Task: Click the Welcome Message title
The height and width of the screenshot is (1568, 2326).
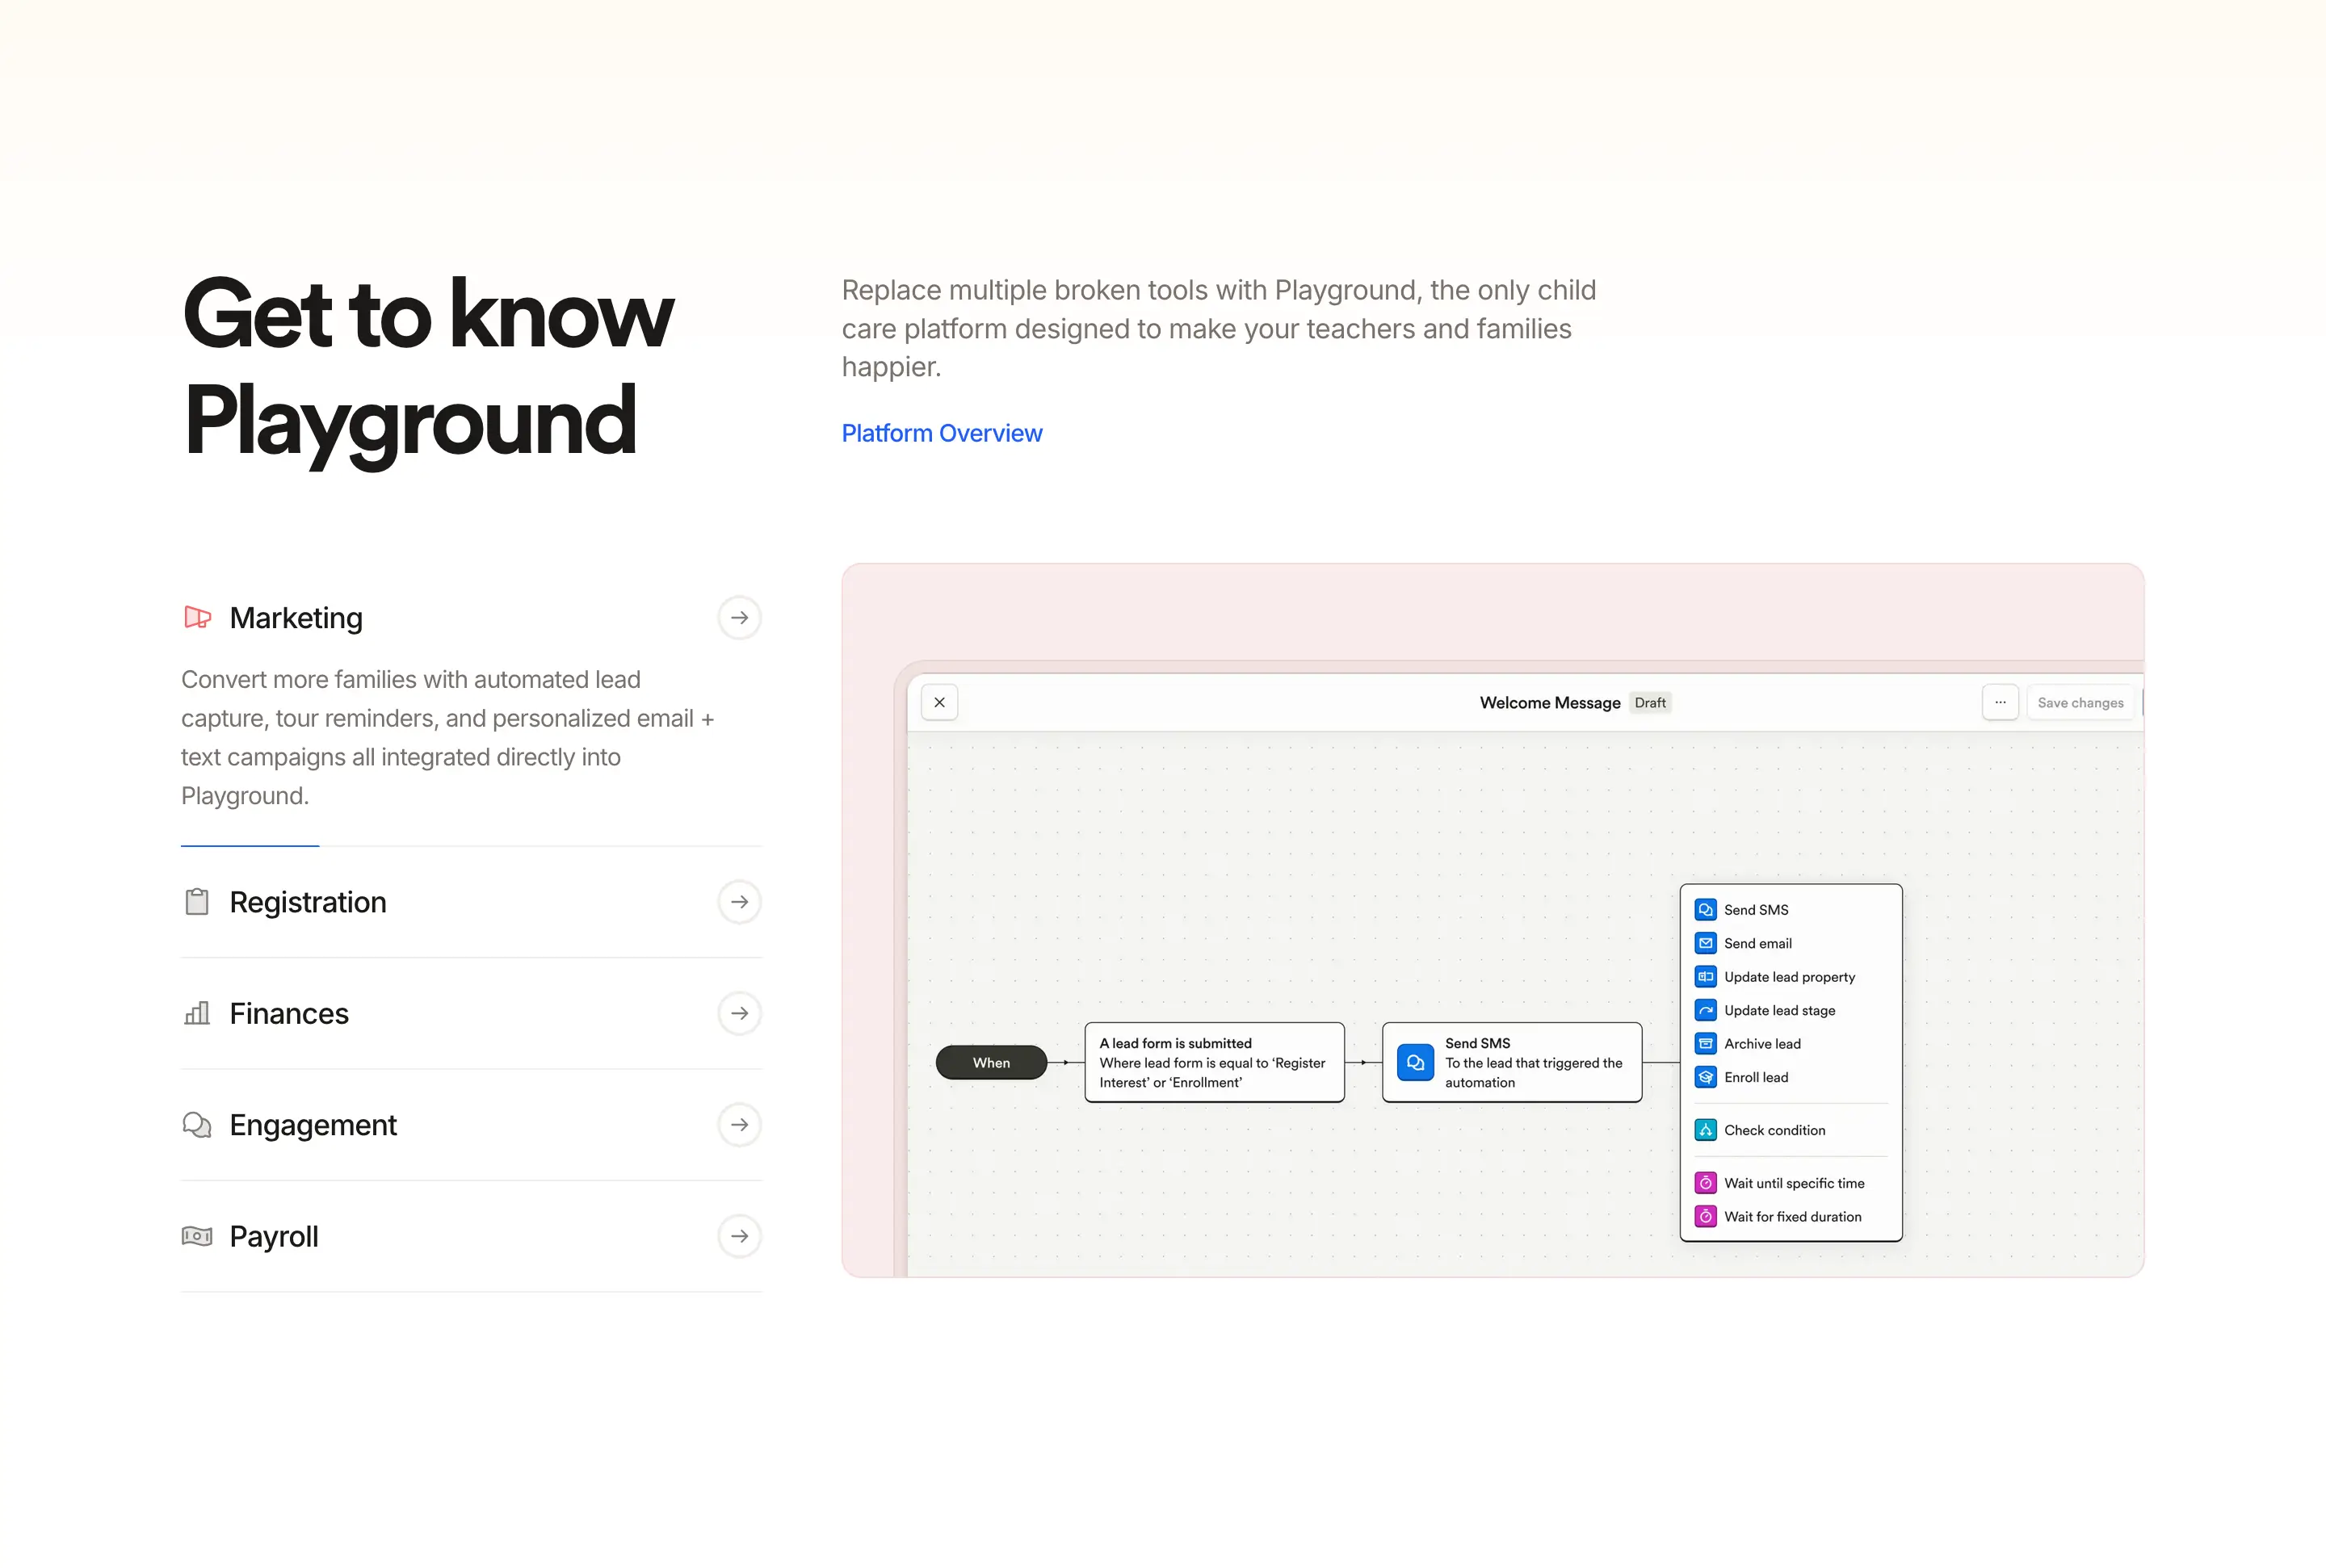Action: [x=1550, y=703]
